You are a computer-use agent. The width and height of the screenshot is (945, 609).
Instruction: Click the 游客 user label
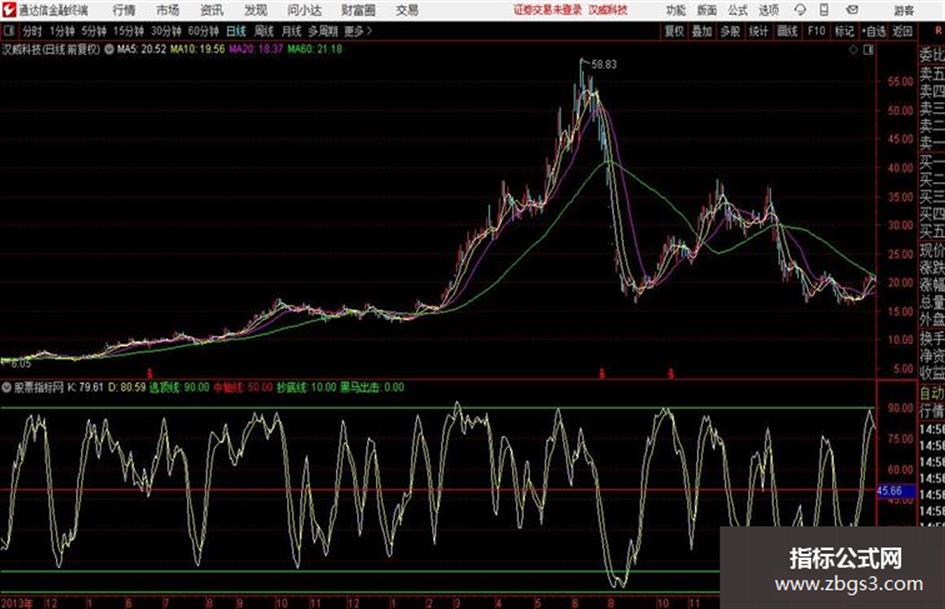coord(904,10)
